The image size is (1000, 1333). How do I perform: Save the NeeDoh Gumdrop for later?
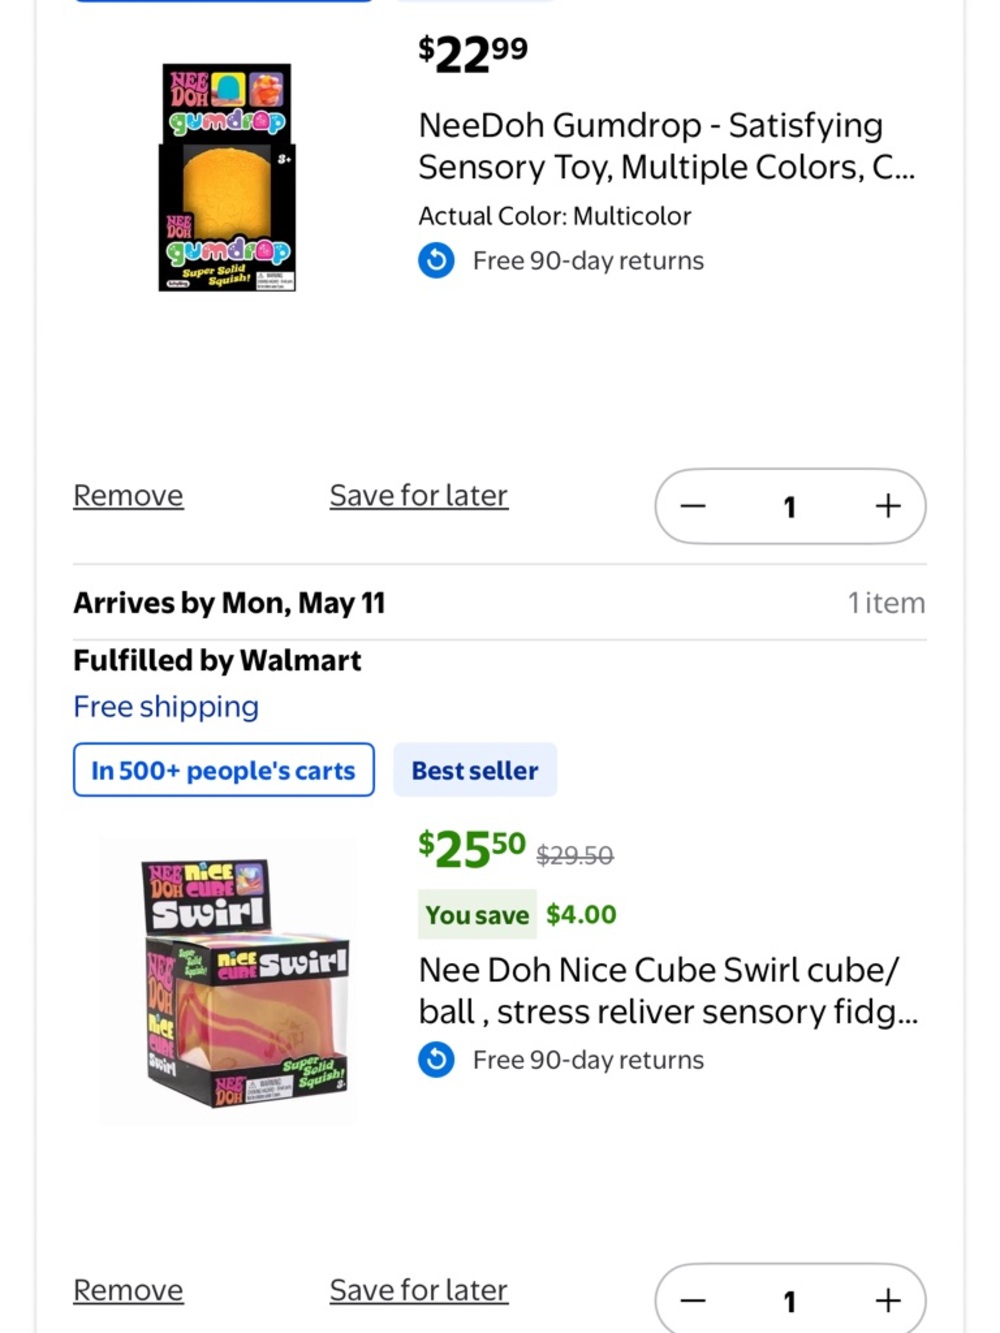419,496
